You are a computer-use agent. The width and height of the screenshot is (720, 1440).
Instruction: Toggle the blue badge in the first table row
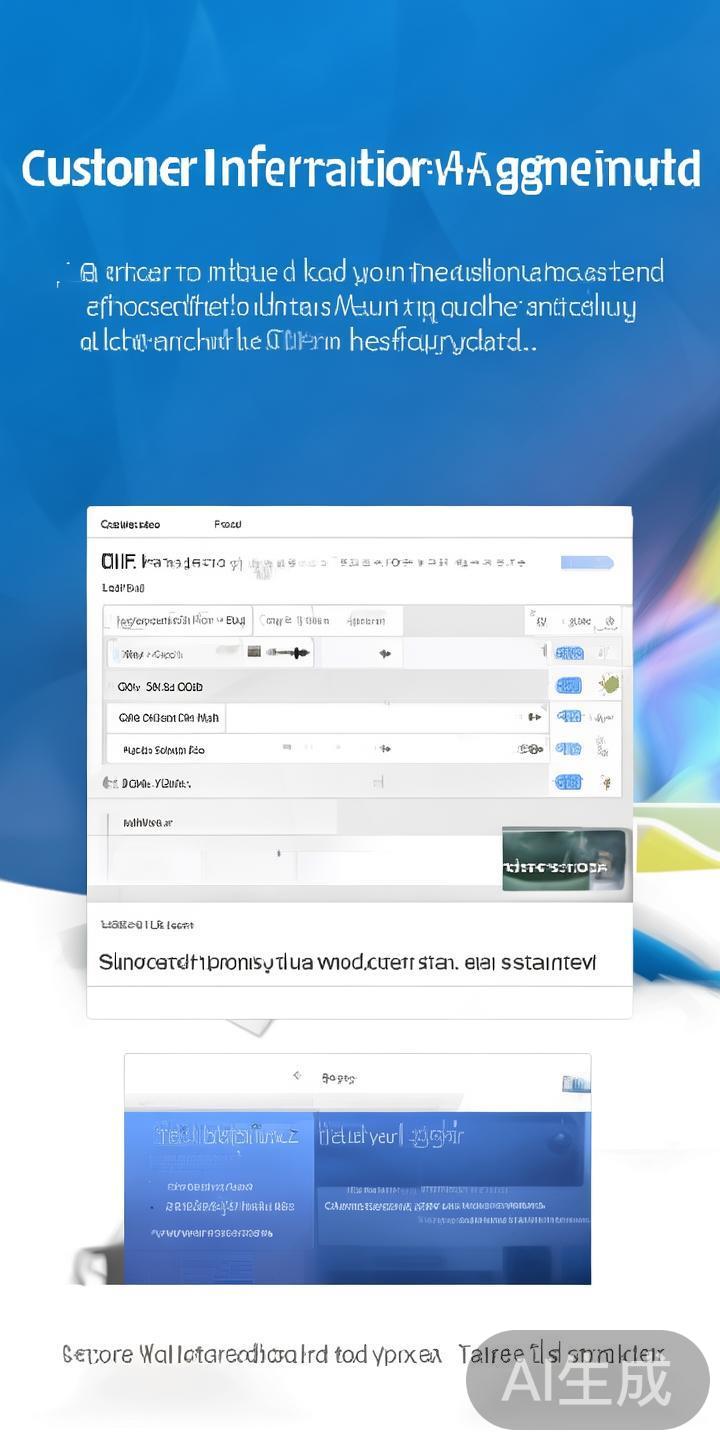569,653
